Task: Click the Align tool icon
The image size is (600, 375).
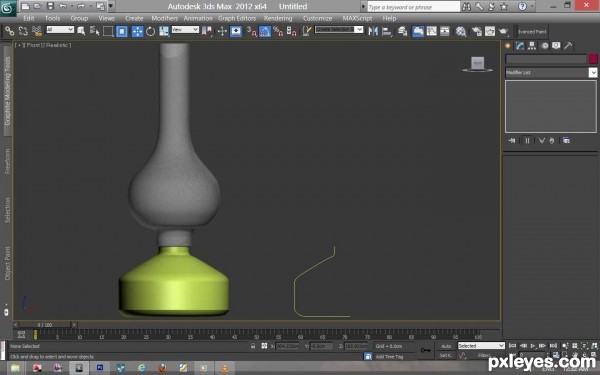Action: (387, 31)
